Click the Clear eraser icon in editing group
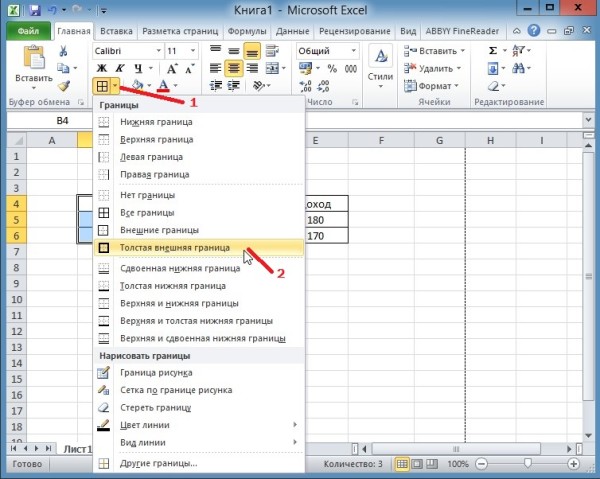The width and height of the screenshot is (600, 479). (493, 86)
